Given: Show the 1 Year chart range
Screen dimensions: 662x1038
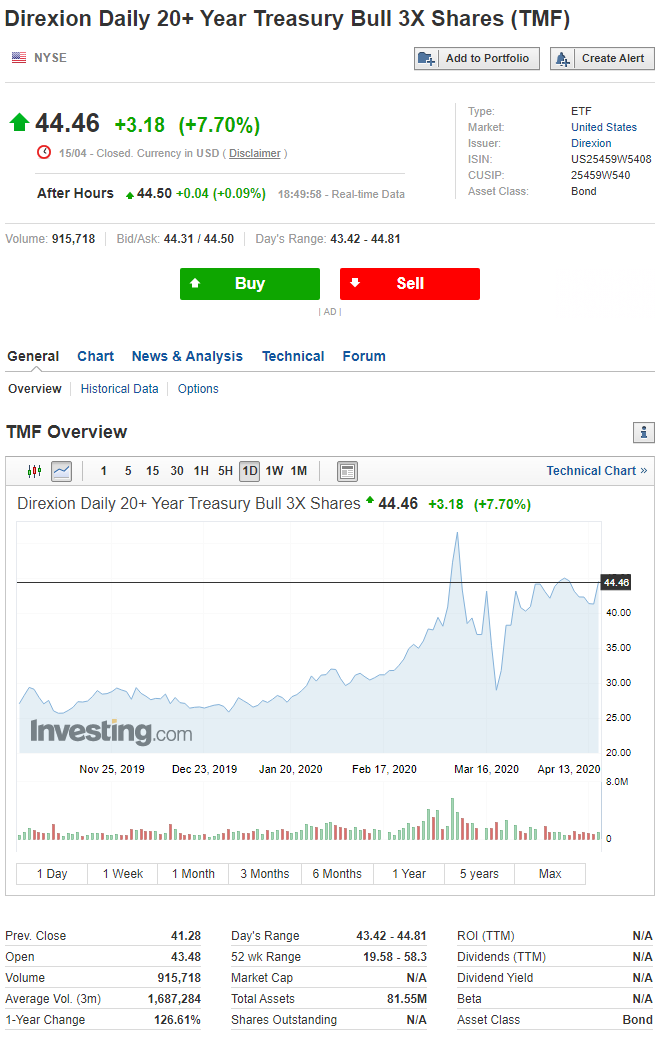Looking at the screenshot, I should [408, 874].
